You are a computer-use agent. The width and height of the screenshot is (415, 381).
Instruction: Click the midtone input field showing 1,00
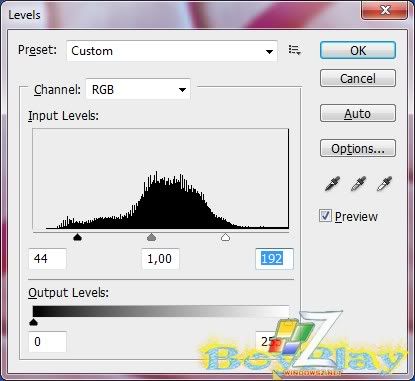161,259
